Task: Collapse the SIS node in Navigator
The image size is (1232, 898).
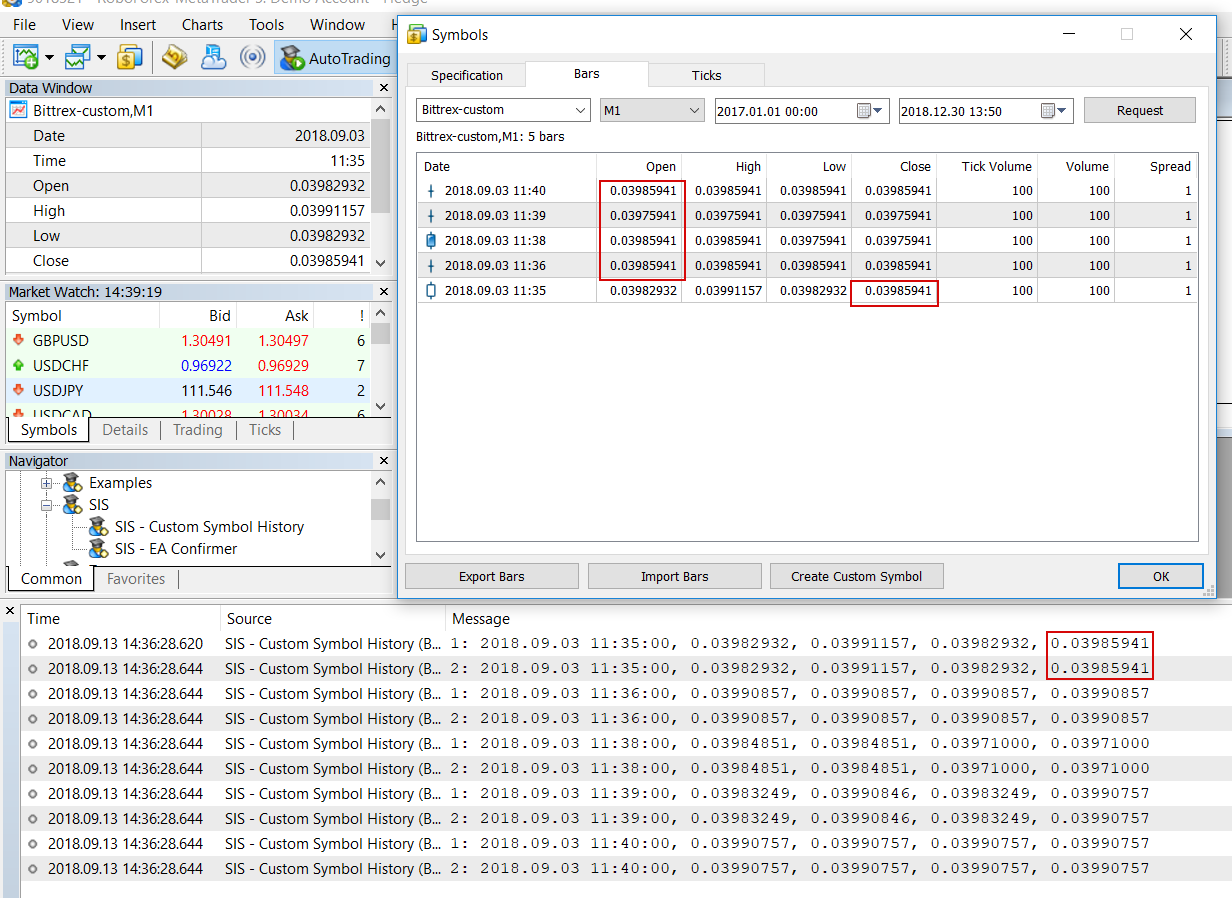Action: point(46,505)
